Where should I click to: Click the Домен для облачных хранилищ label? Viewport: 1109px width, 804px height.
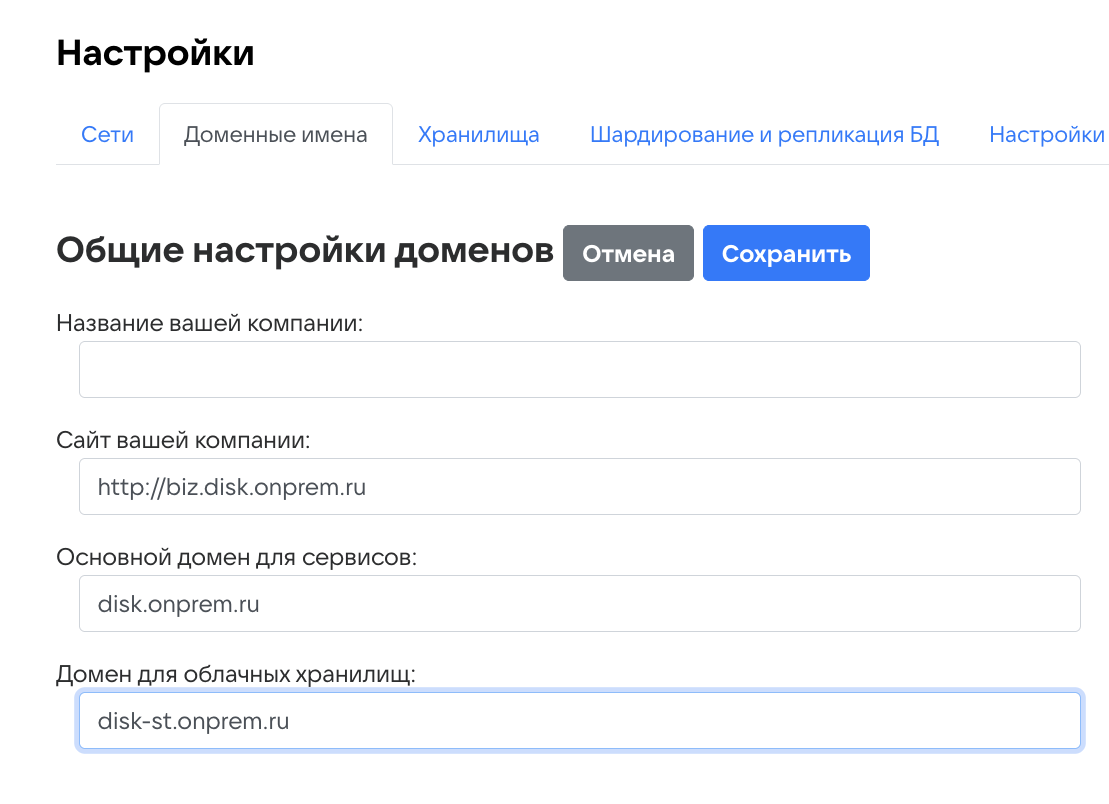(236, 674)
